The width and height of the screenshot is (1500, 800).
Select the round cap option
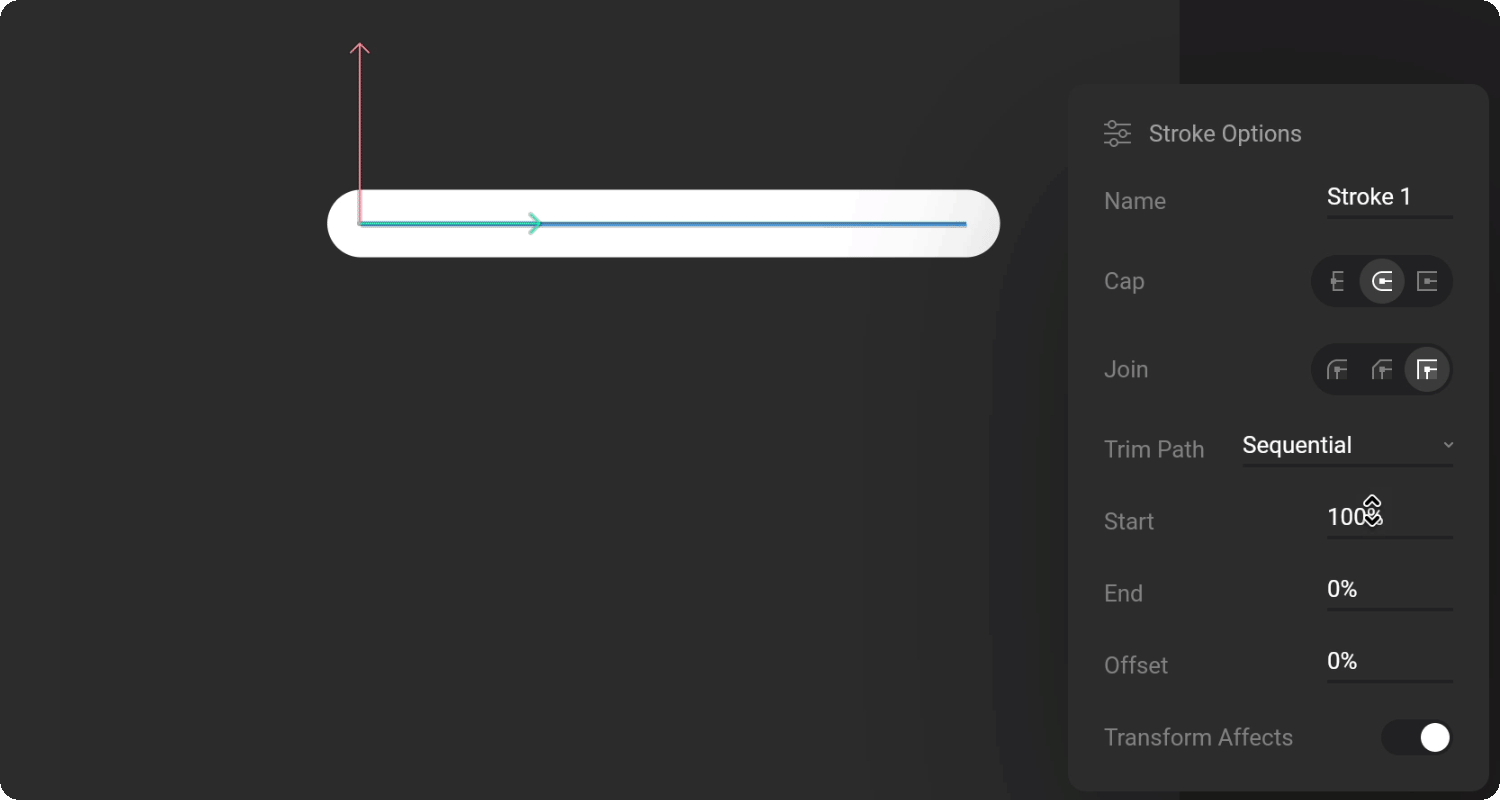click(1382, 282)
